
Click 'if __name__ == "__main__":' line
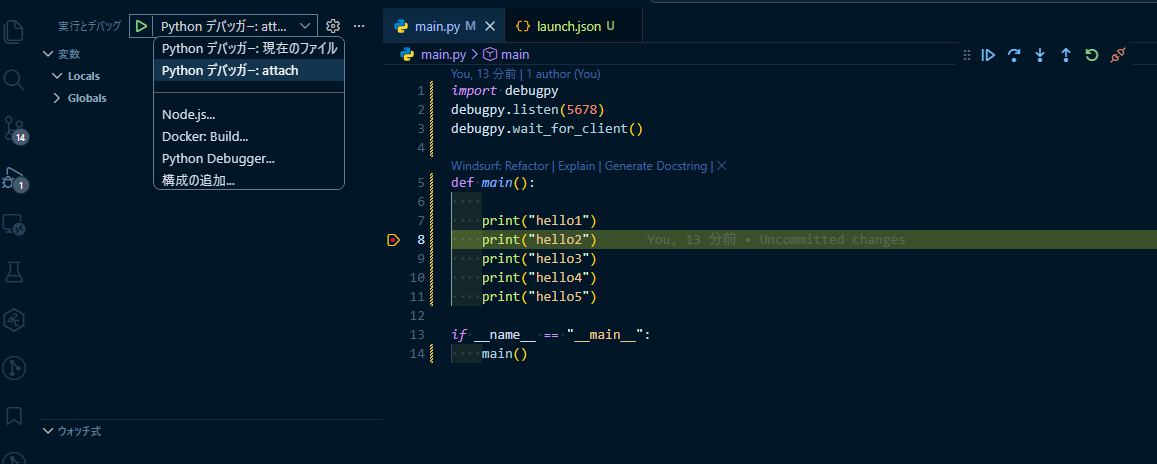tap(550, 336)
